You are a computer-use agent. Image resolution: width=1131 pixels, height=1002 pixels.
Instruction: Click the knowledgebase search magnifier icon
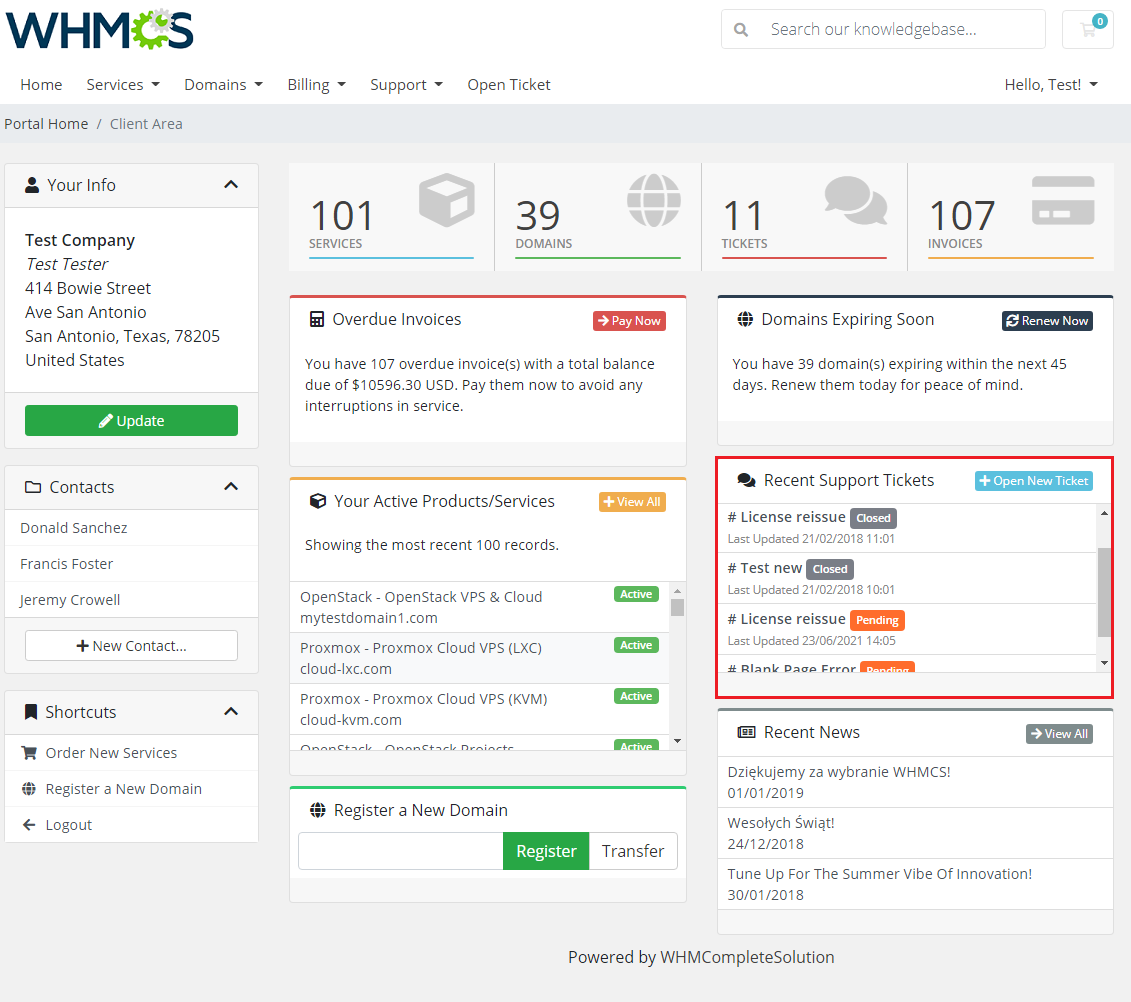click(740, 30)
